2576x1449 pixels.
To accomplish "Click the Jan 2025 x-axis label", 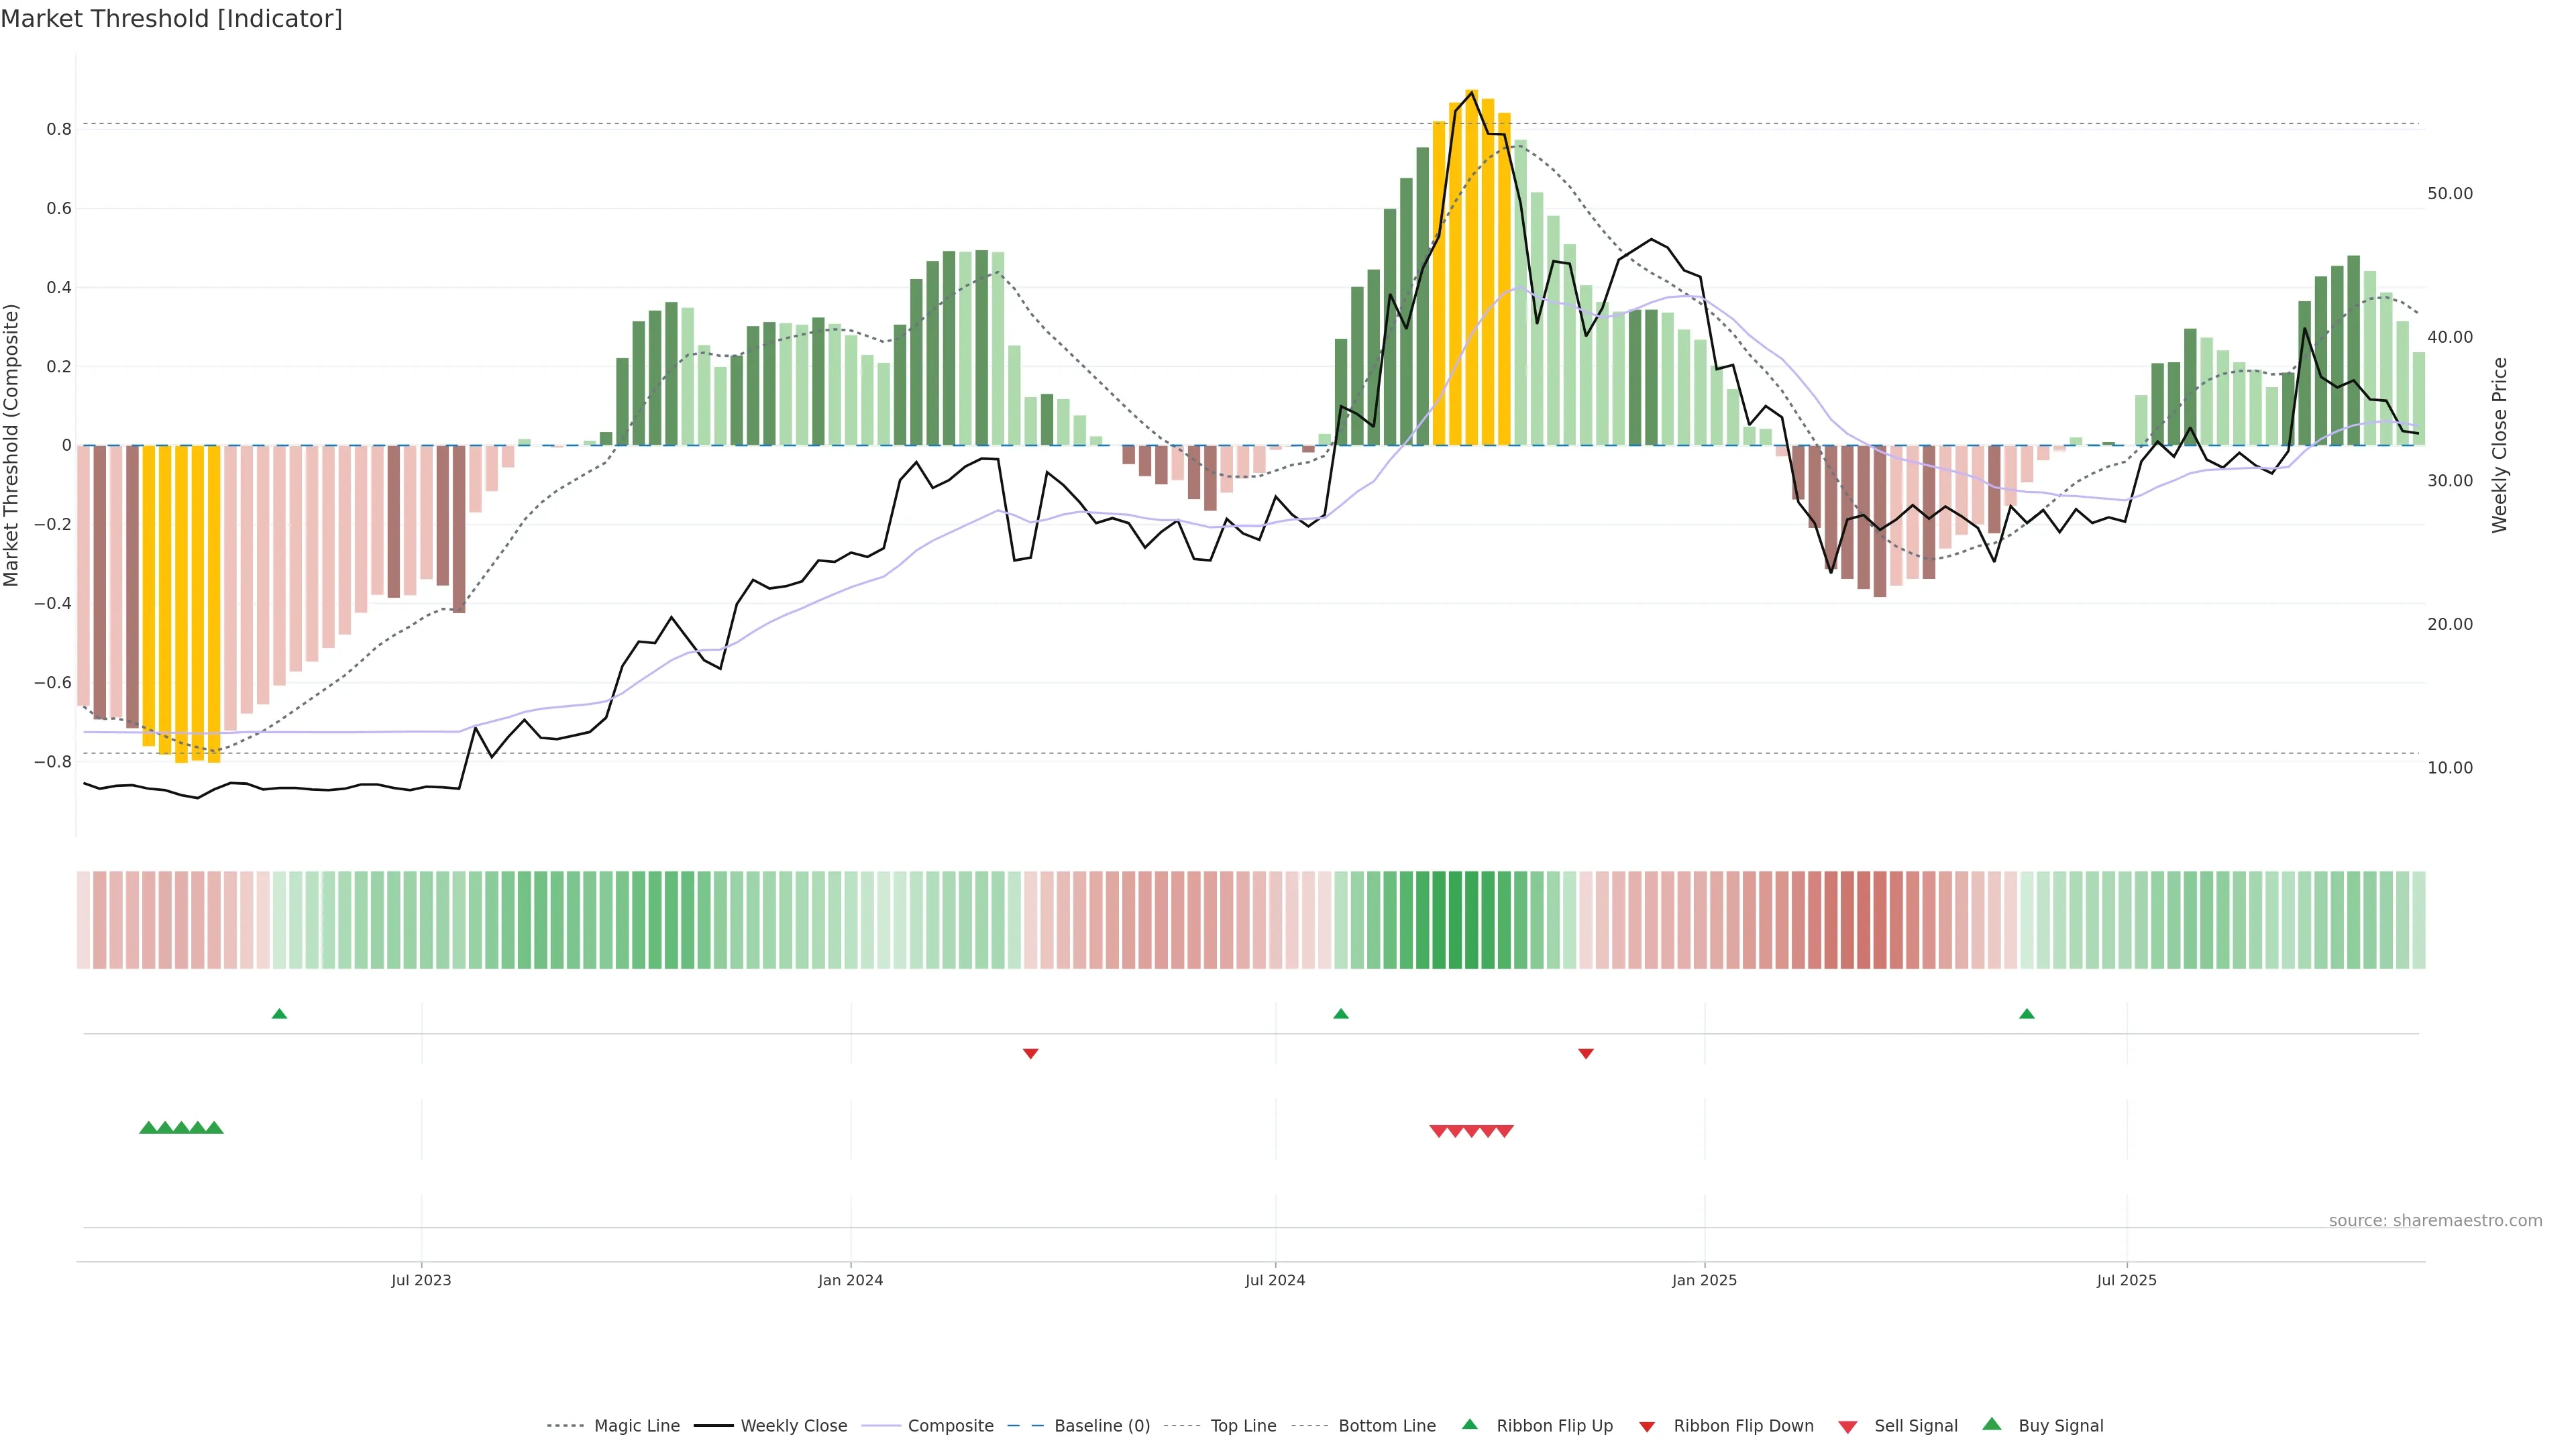I will (1704, 1280).
